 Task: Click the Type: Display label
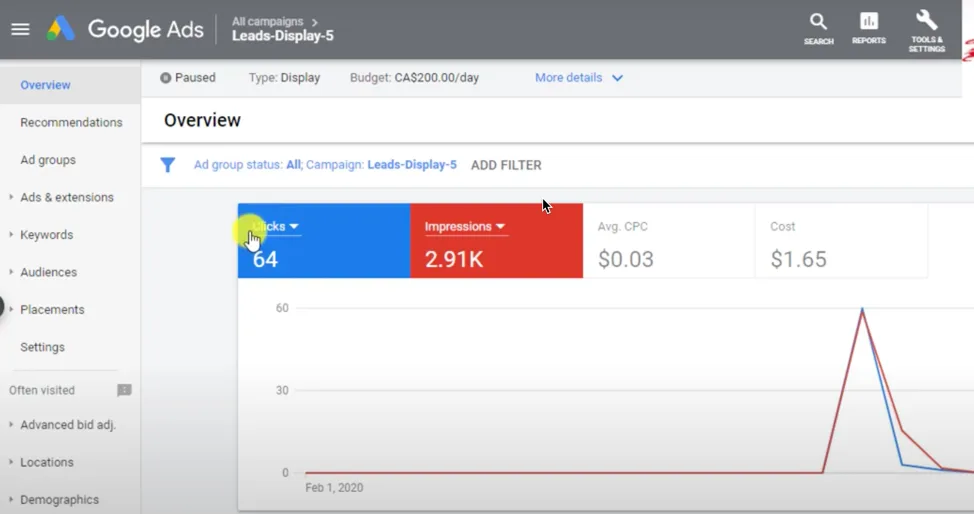click(x=284, y=78)
